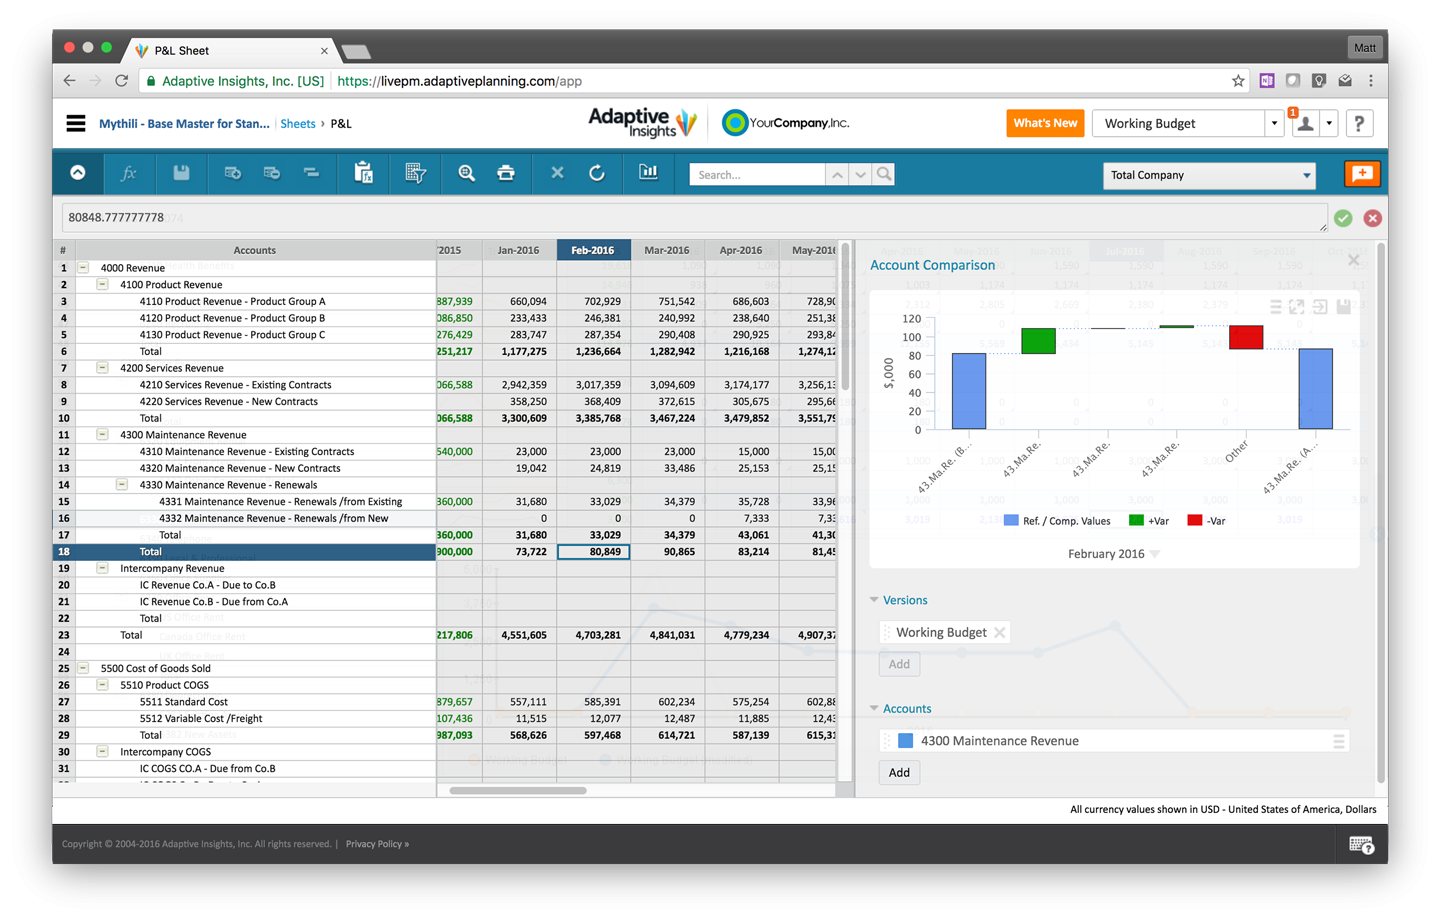The height and width of the screenshot is (920, 1440).
Task: Toggle the -Var legend series in chart
Action: pos(1206,521)
